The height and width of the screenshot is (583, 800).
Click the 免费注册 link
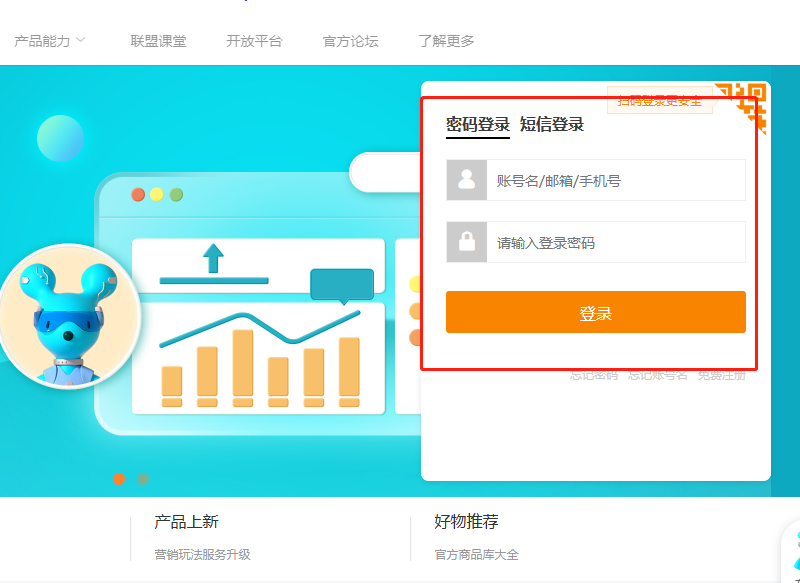pyautogui.click(x=721, y=375)
